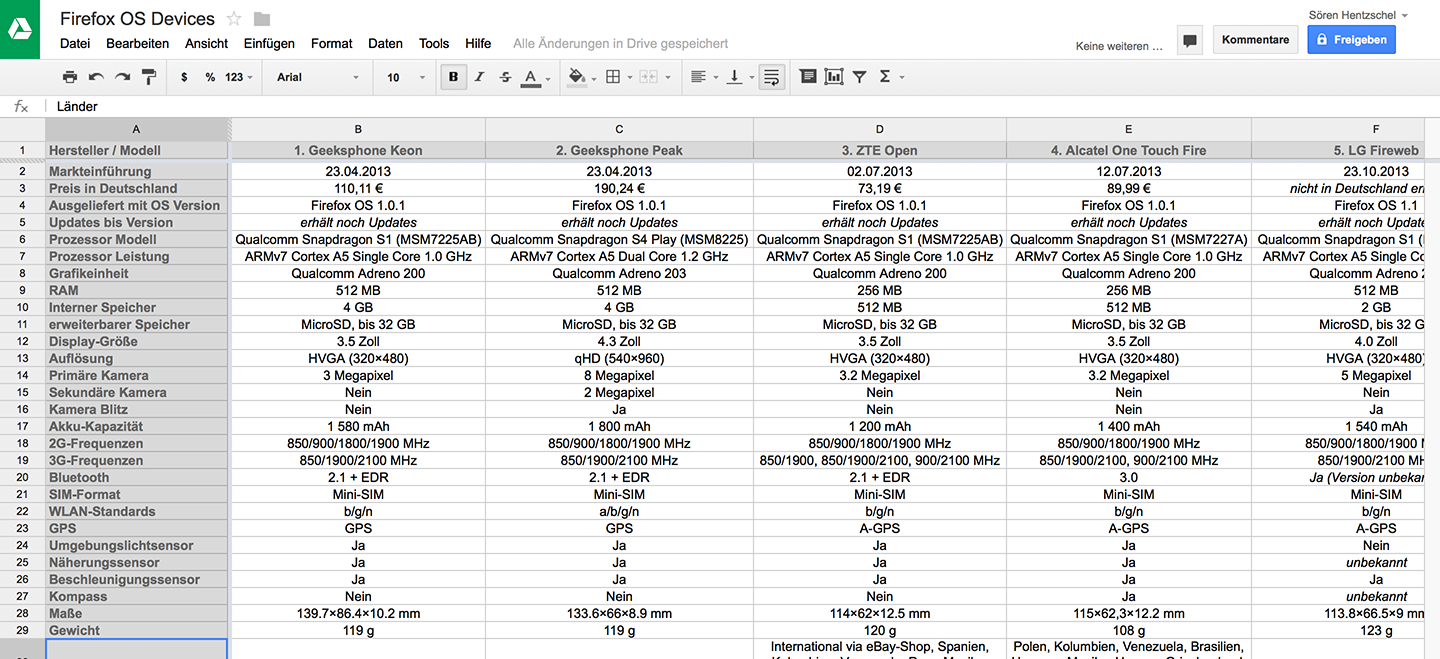Screen dimensions: 1440x659
Task: Click the 'Hersteller / Modell' header cell
Action: point(137,150)
